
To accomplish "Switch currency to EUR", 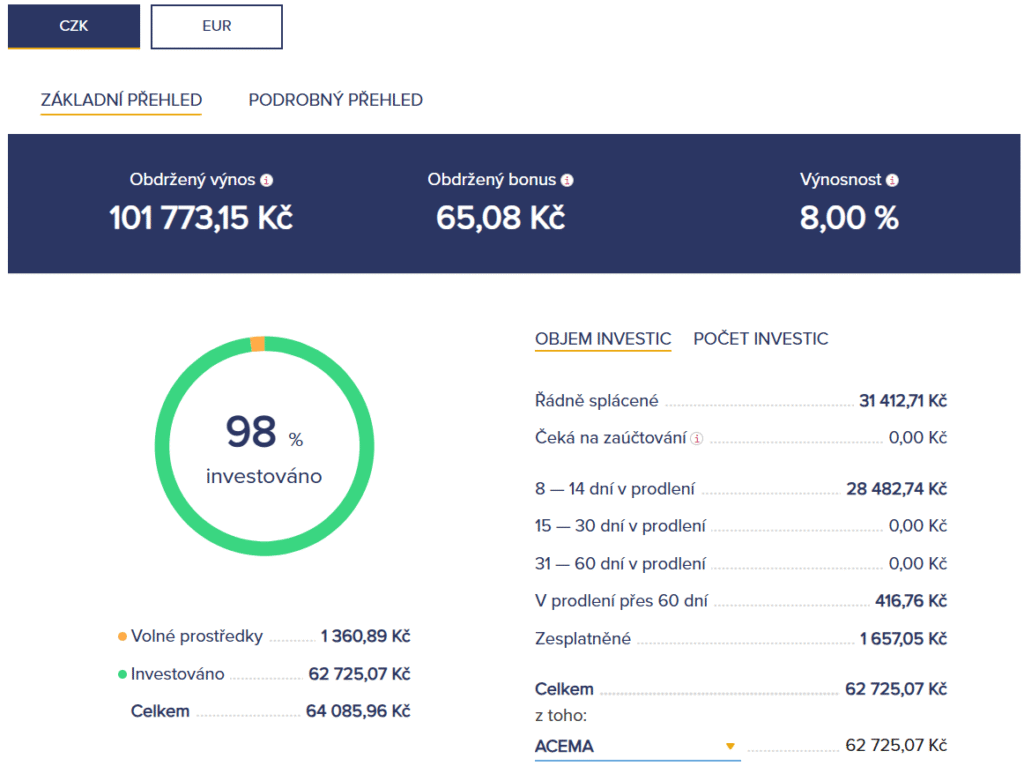I will (x=217, y=26).
